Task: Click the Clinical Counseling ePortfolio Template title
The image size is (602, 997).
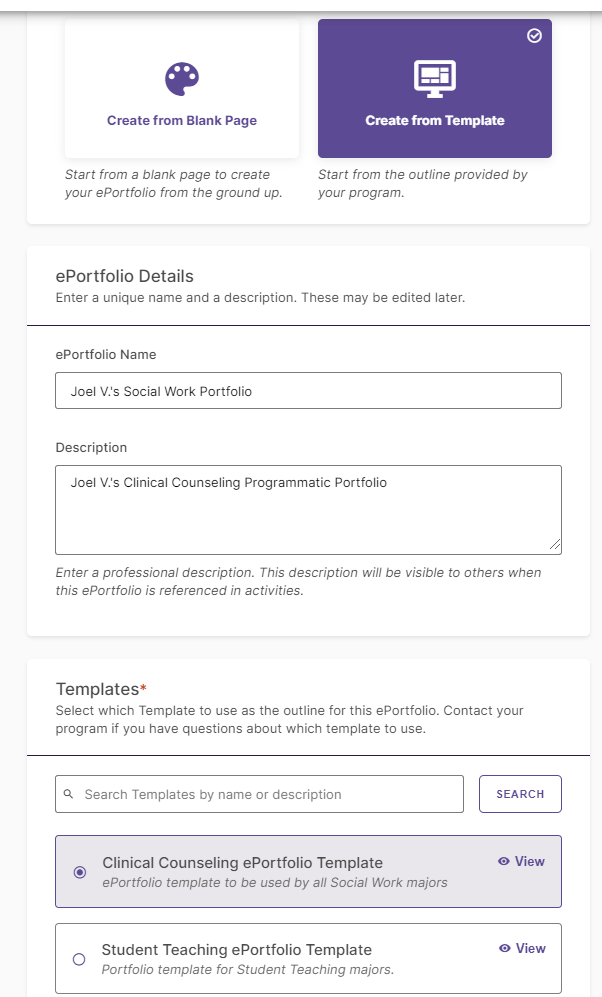Action: click(242, 862)
